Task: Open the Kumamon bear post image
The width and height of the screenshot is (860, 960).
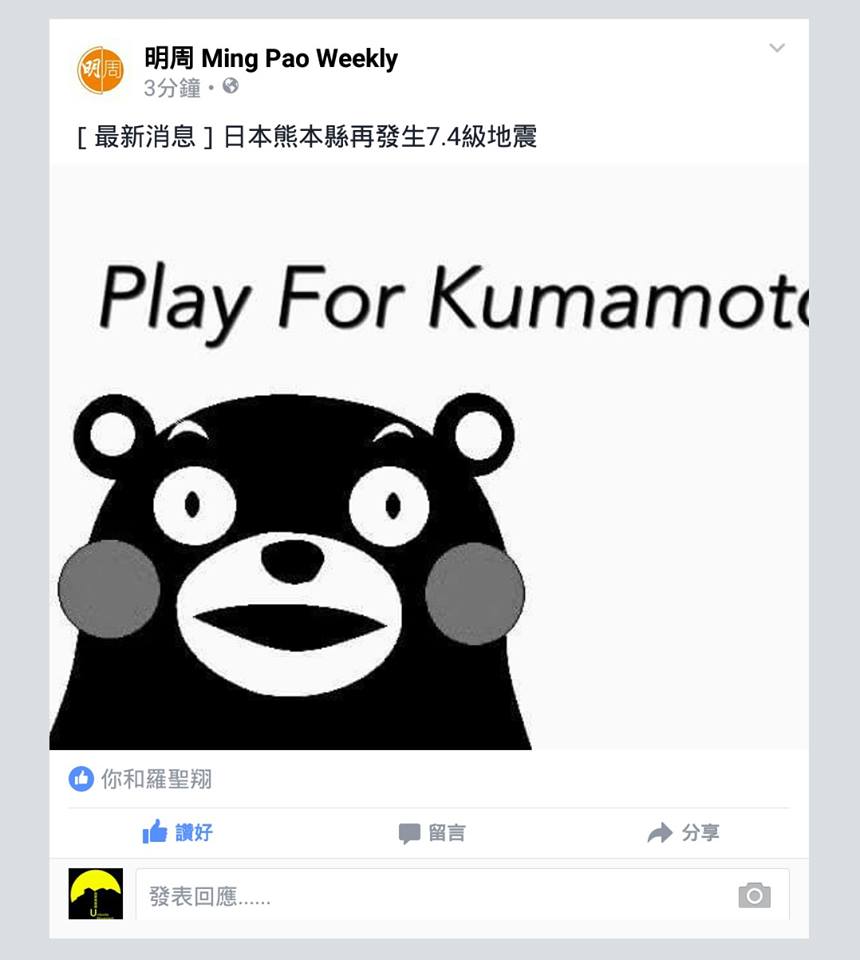Action: pos(429,457)
